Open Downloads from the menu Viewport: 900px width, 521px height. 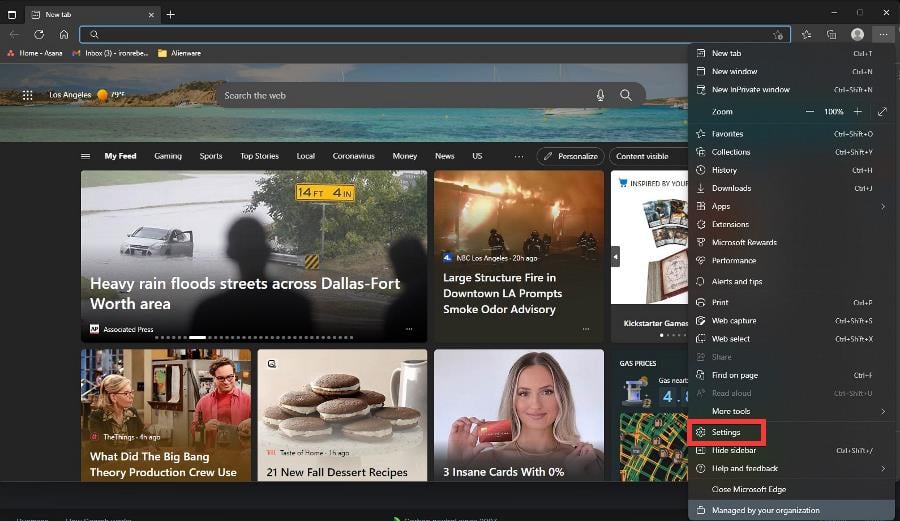pos(792,188)
